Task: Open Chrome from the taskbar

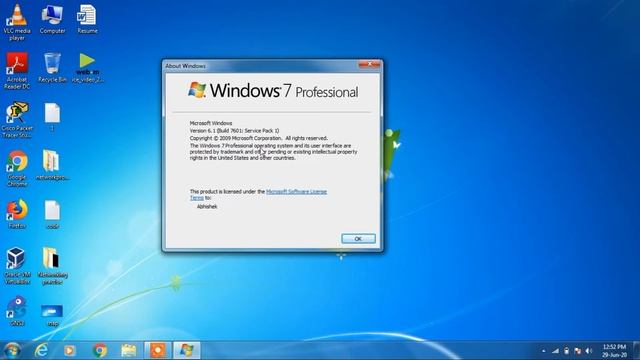Action: point(100,350)
